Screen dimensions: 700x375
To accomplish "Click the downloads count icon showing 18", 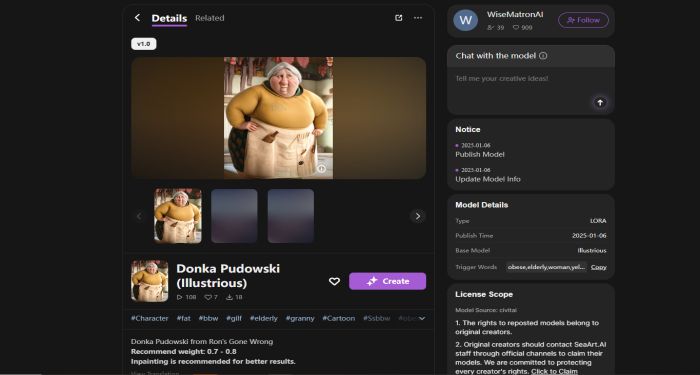I will [x=229, y=297].
